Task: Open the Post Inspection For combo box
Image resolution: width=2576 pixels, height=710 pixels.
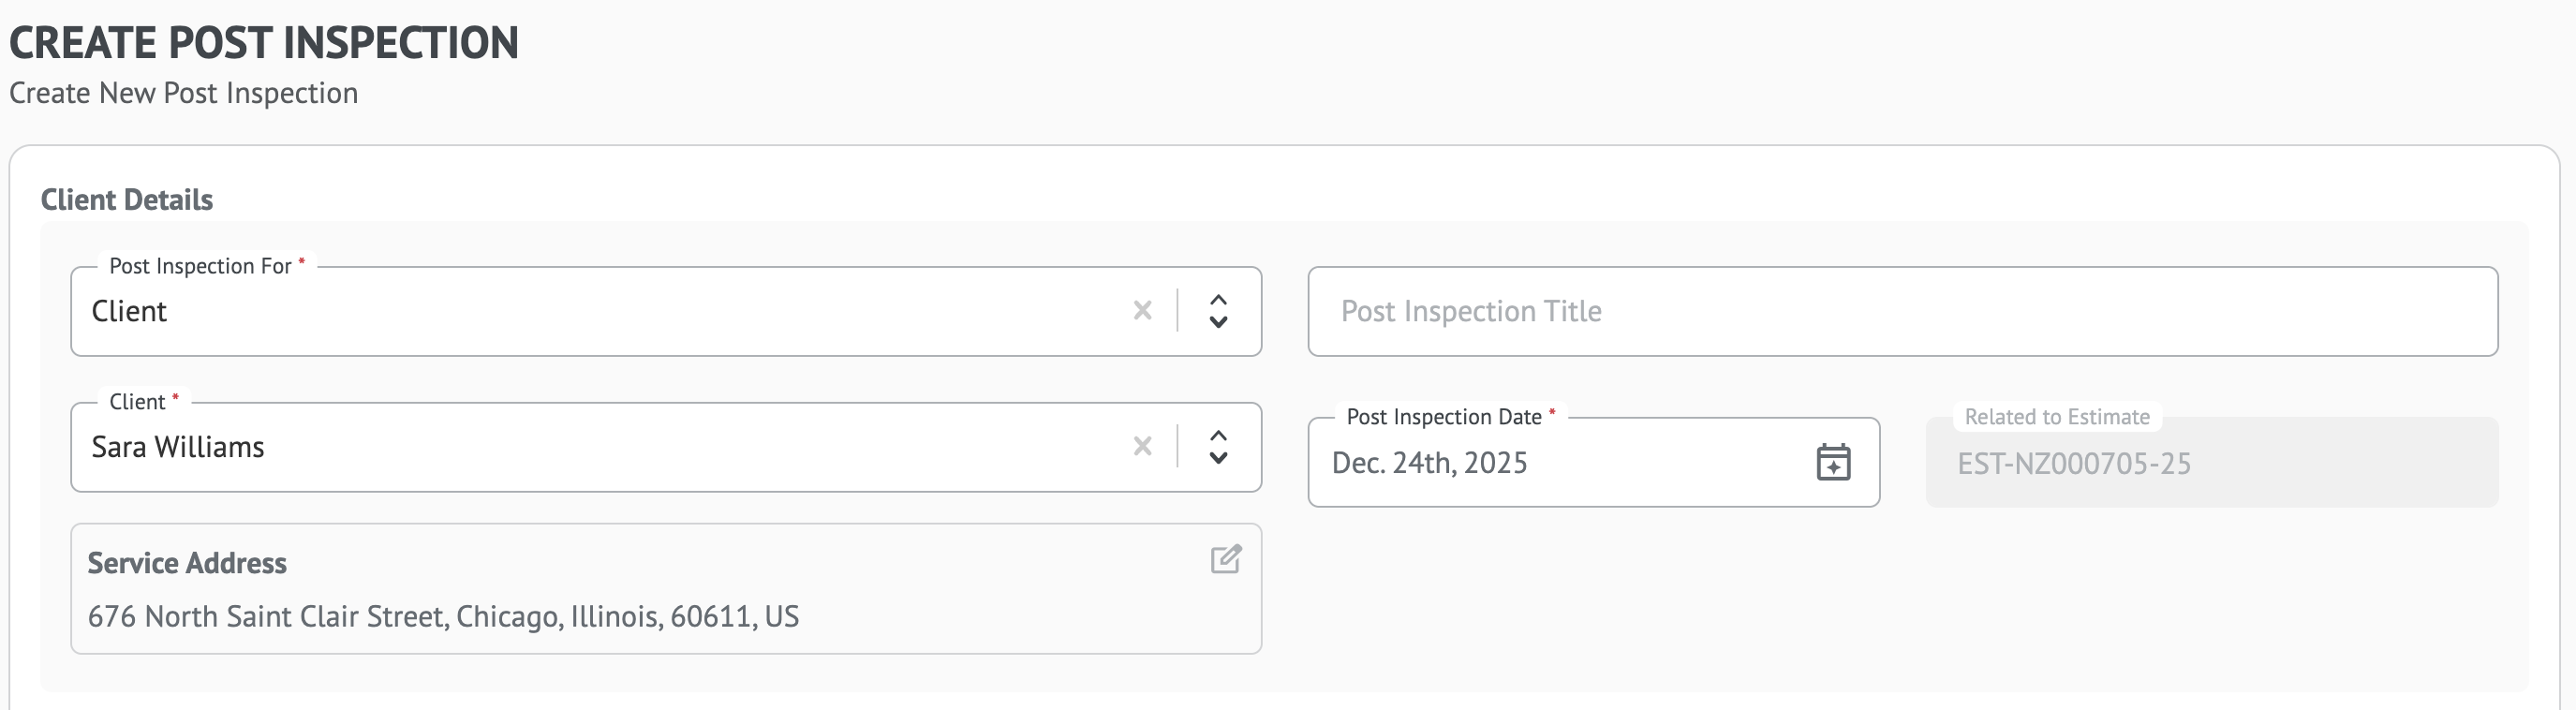Action: pyautogui.click(x=600, y=311)
